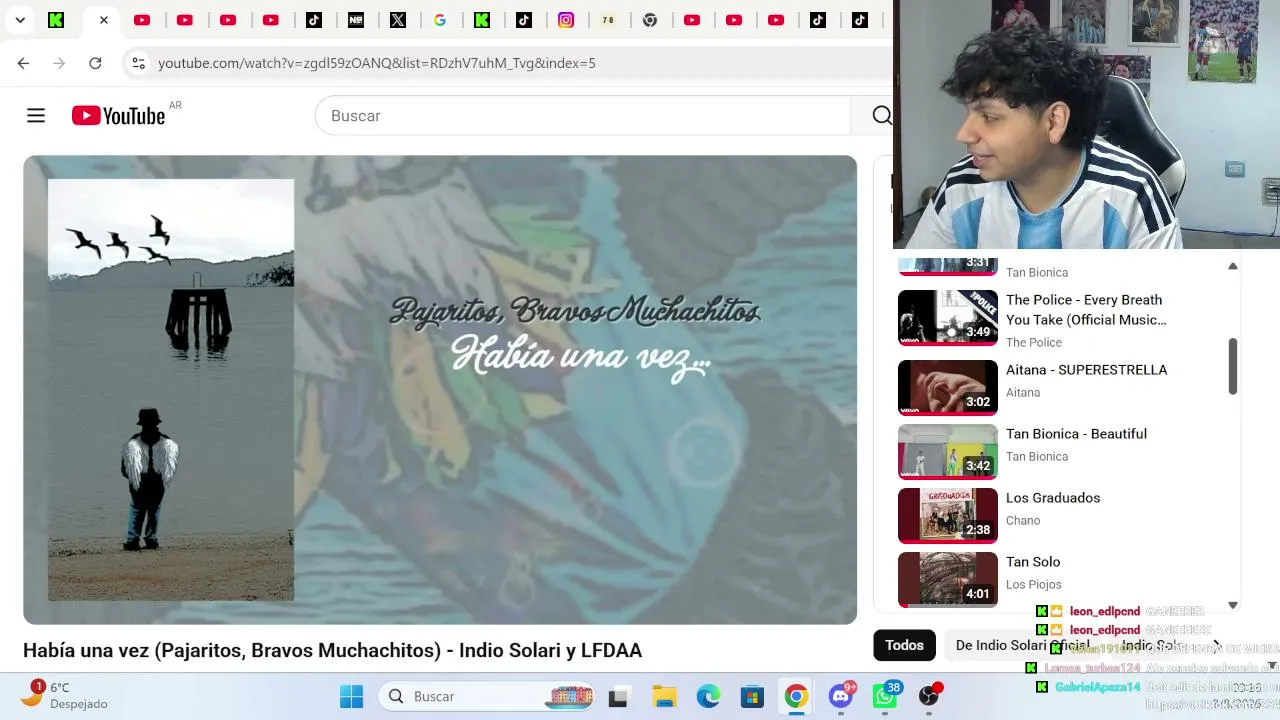View site information for youtube.com
Screen dimensions: 1280x720
(x=138, y=63)
